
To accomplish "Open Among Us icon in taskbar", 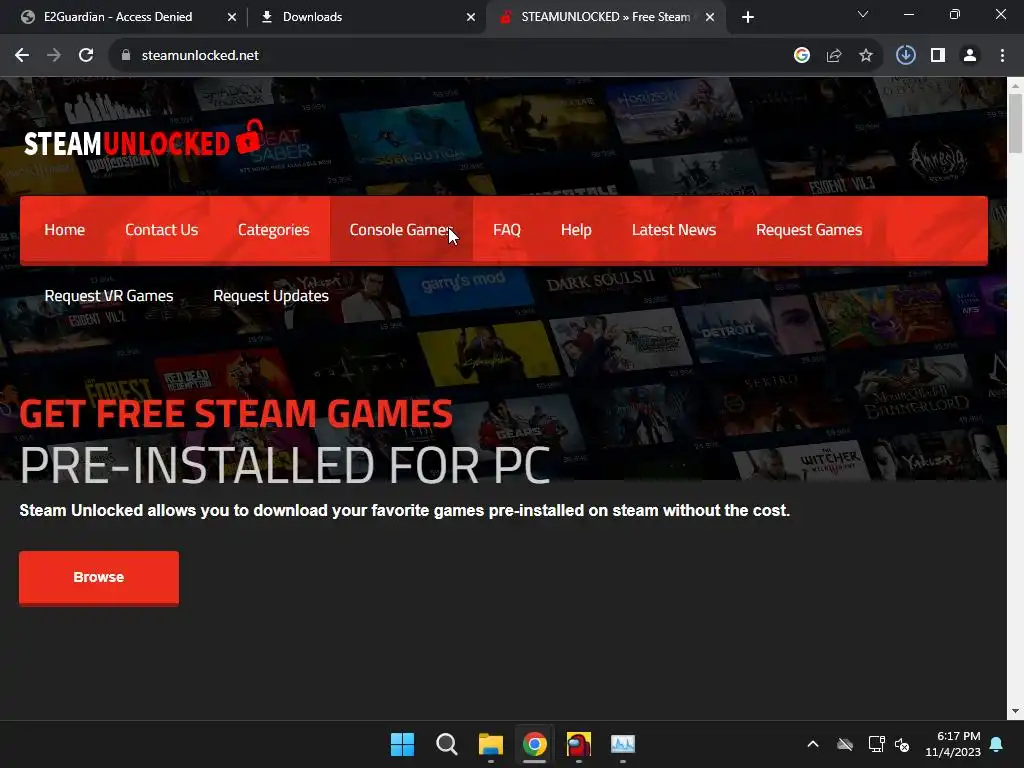I will [579, 744].
